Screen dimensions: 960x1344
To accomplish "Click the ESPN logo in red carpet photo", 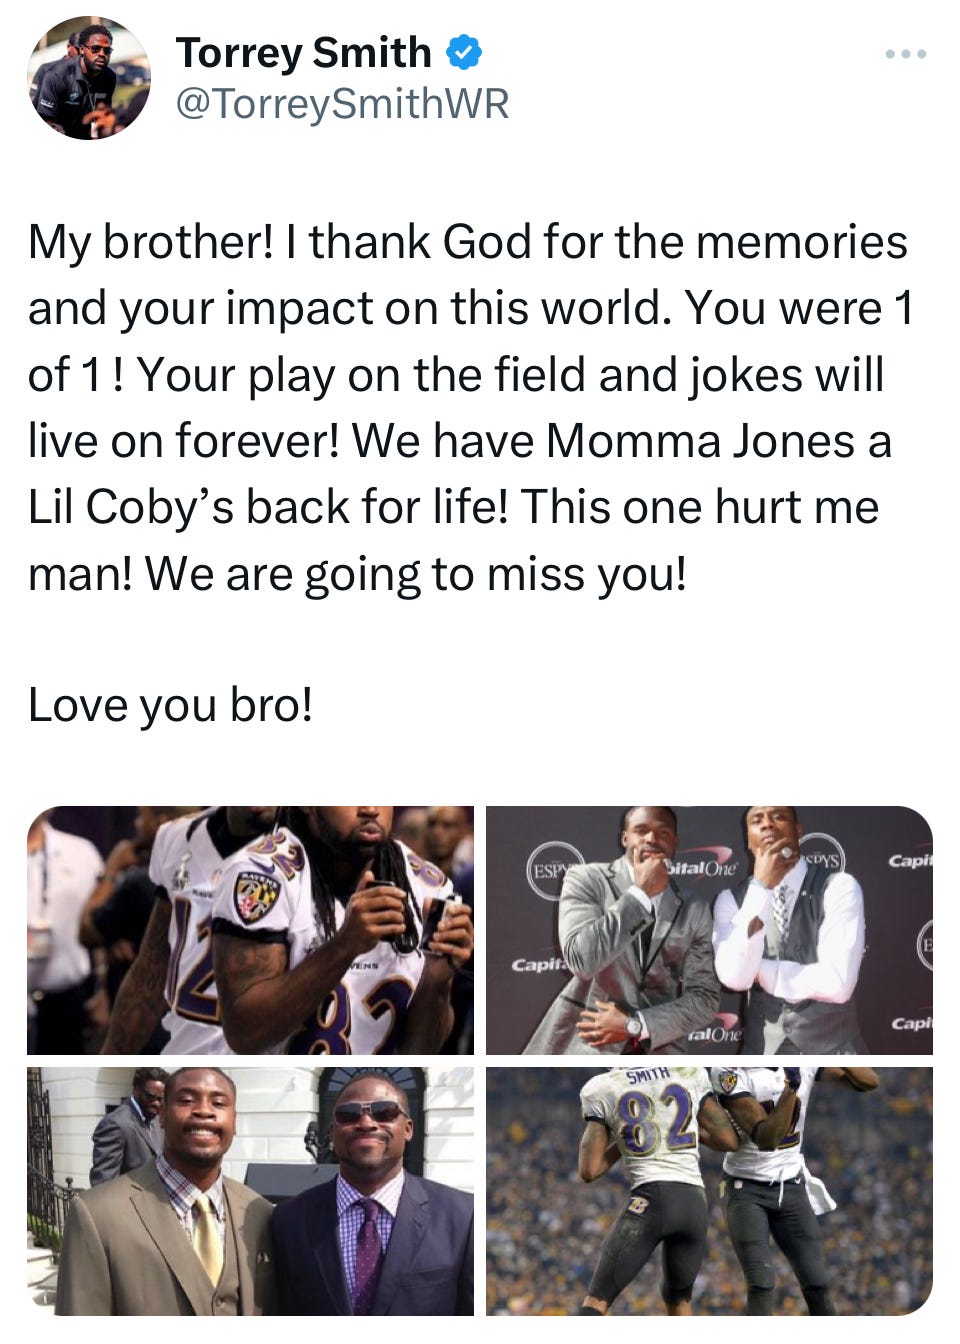I will coord(548,869).
